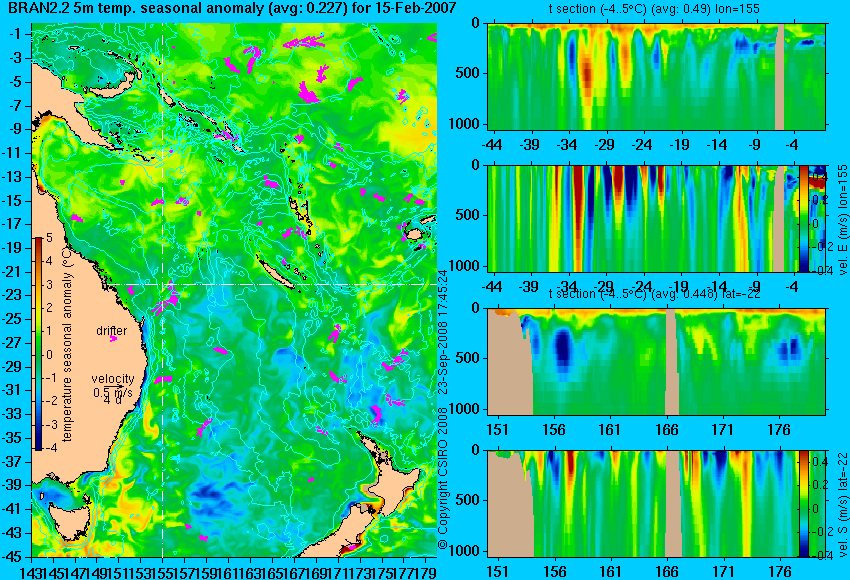Screen dimensions: 850x580
Task: Click the 155 longitude tick label on the map axis
Action: point(162,572)
